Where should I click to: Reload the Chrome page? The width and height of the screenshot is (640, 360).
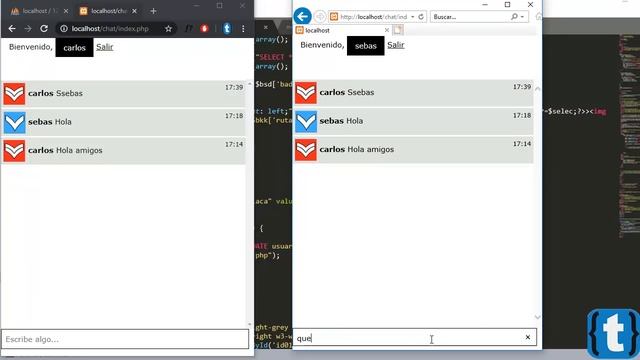coord(44,29)
